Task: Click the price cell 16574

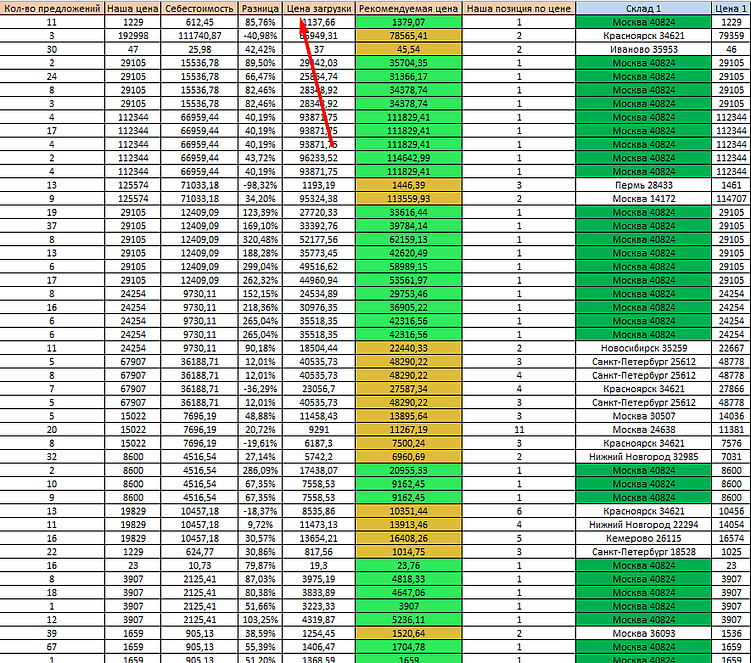Action: coord(731,538)
